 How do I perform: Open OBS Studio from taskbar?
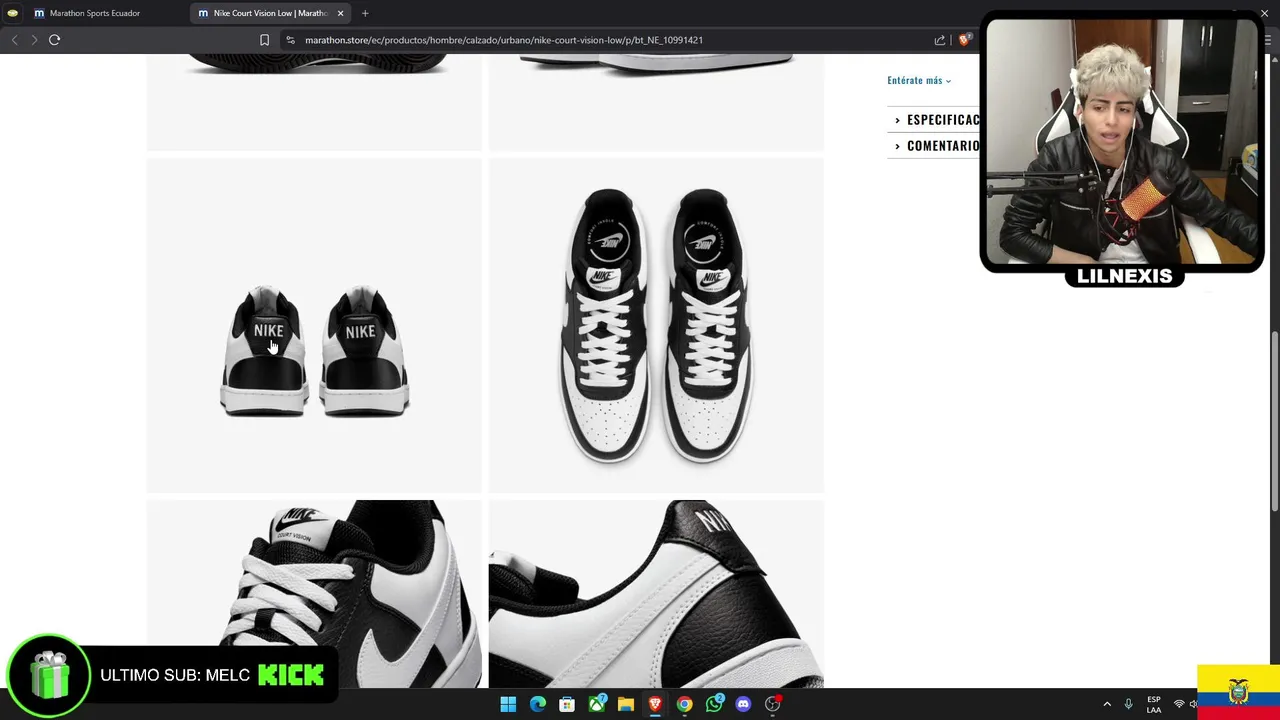coord(772,704)
